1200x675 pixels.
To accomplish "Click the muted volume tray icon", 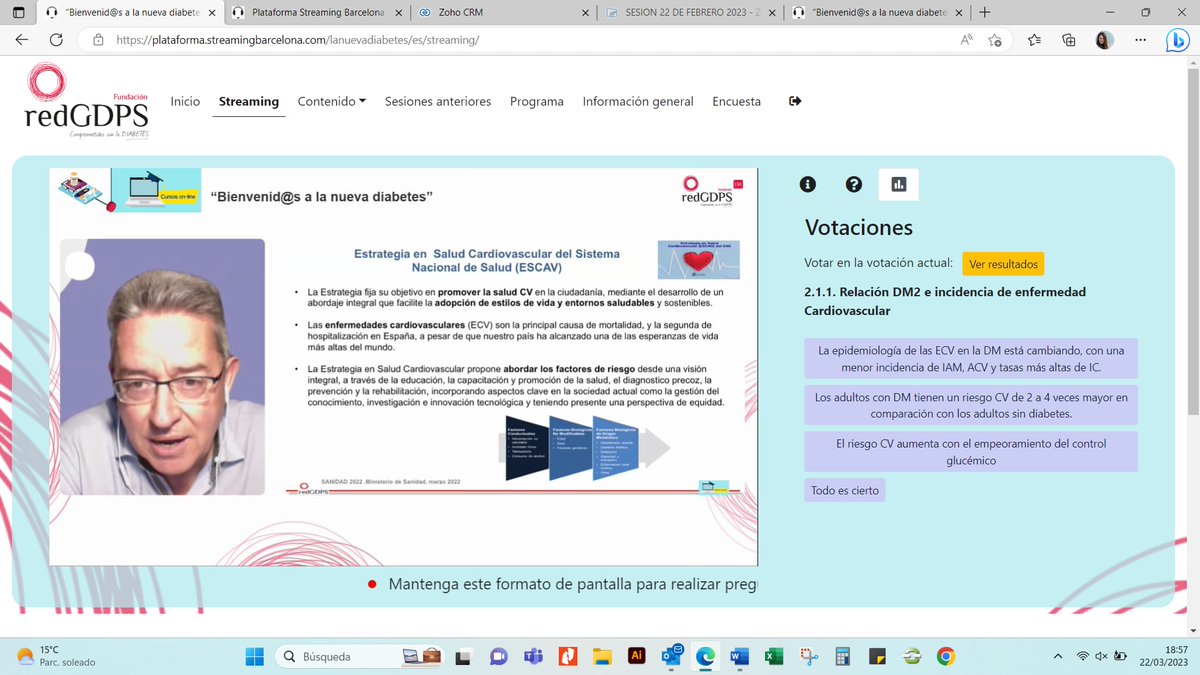I will click(x=1102, y=656).
